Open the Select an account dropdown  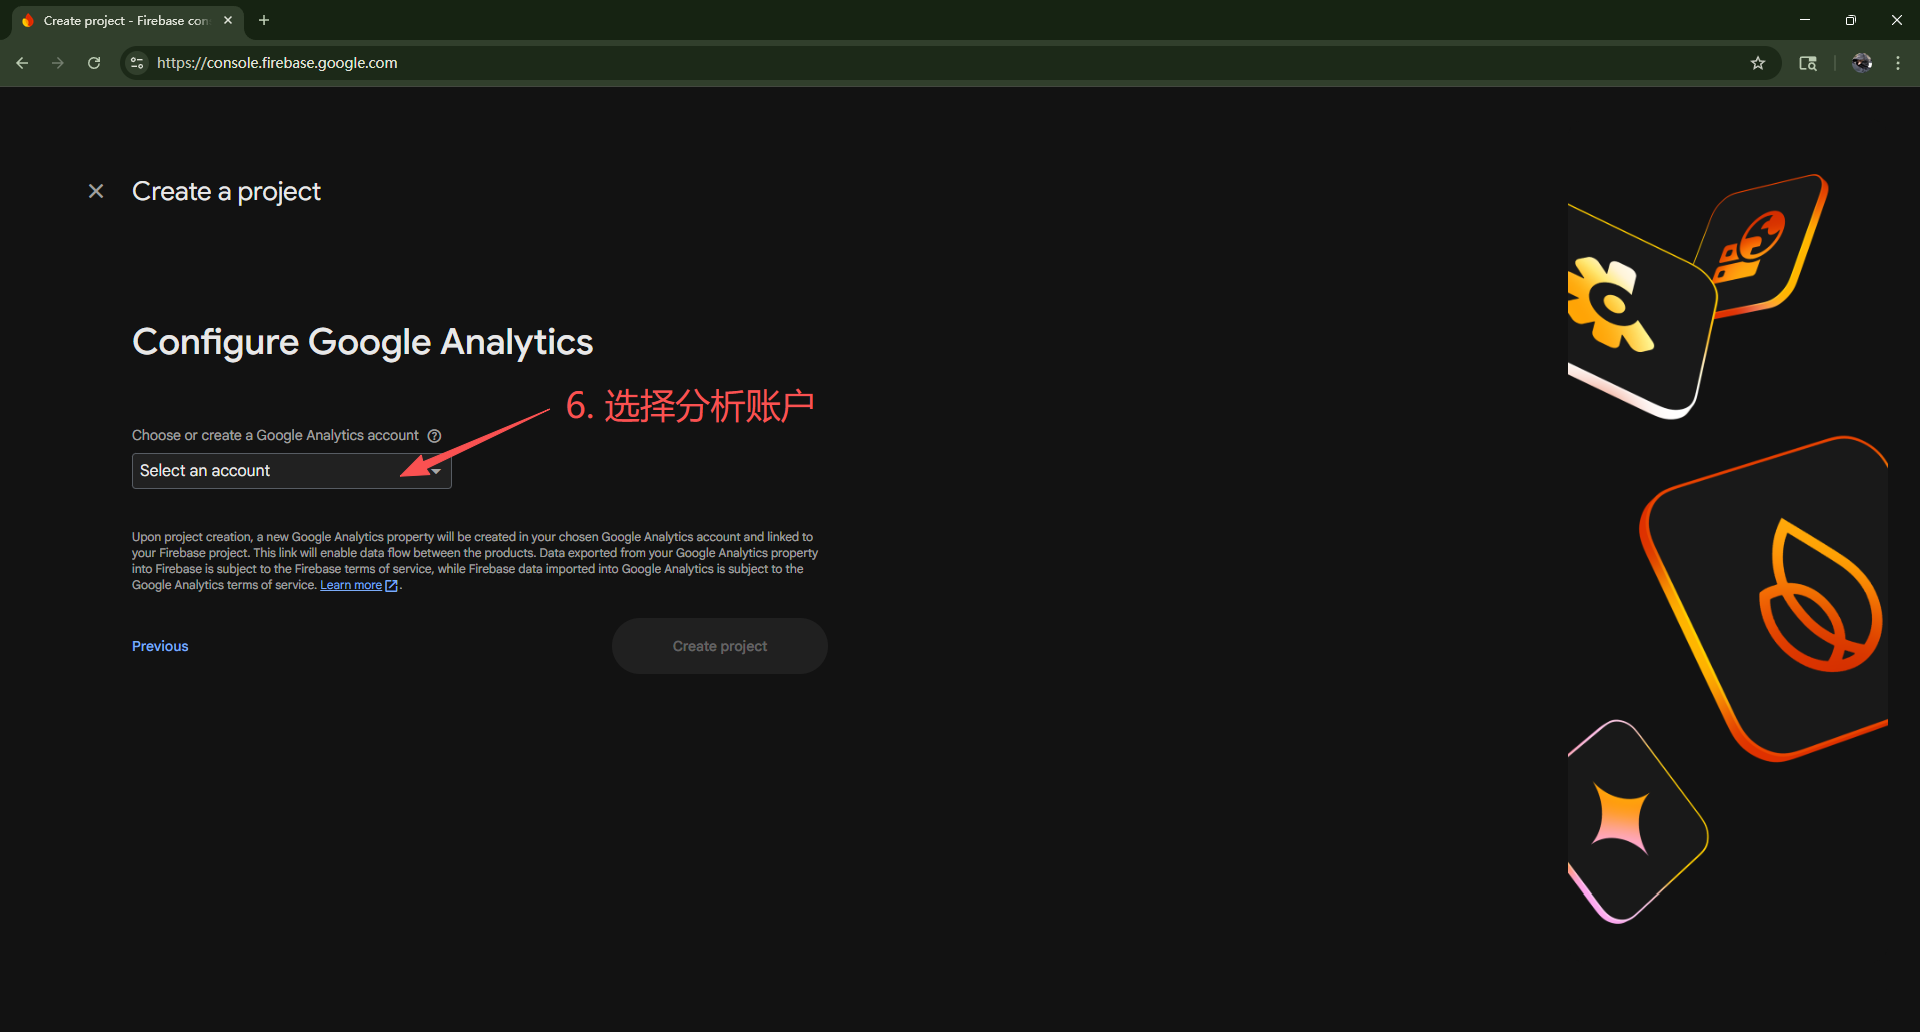coord(291,471)
